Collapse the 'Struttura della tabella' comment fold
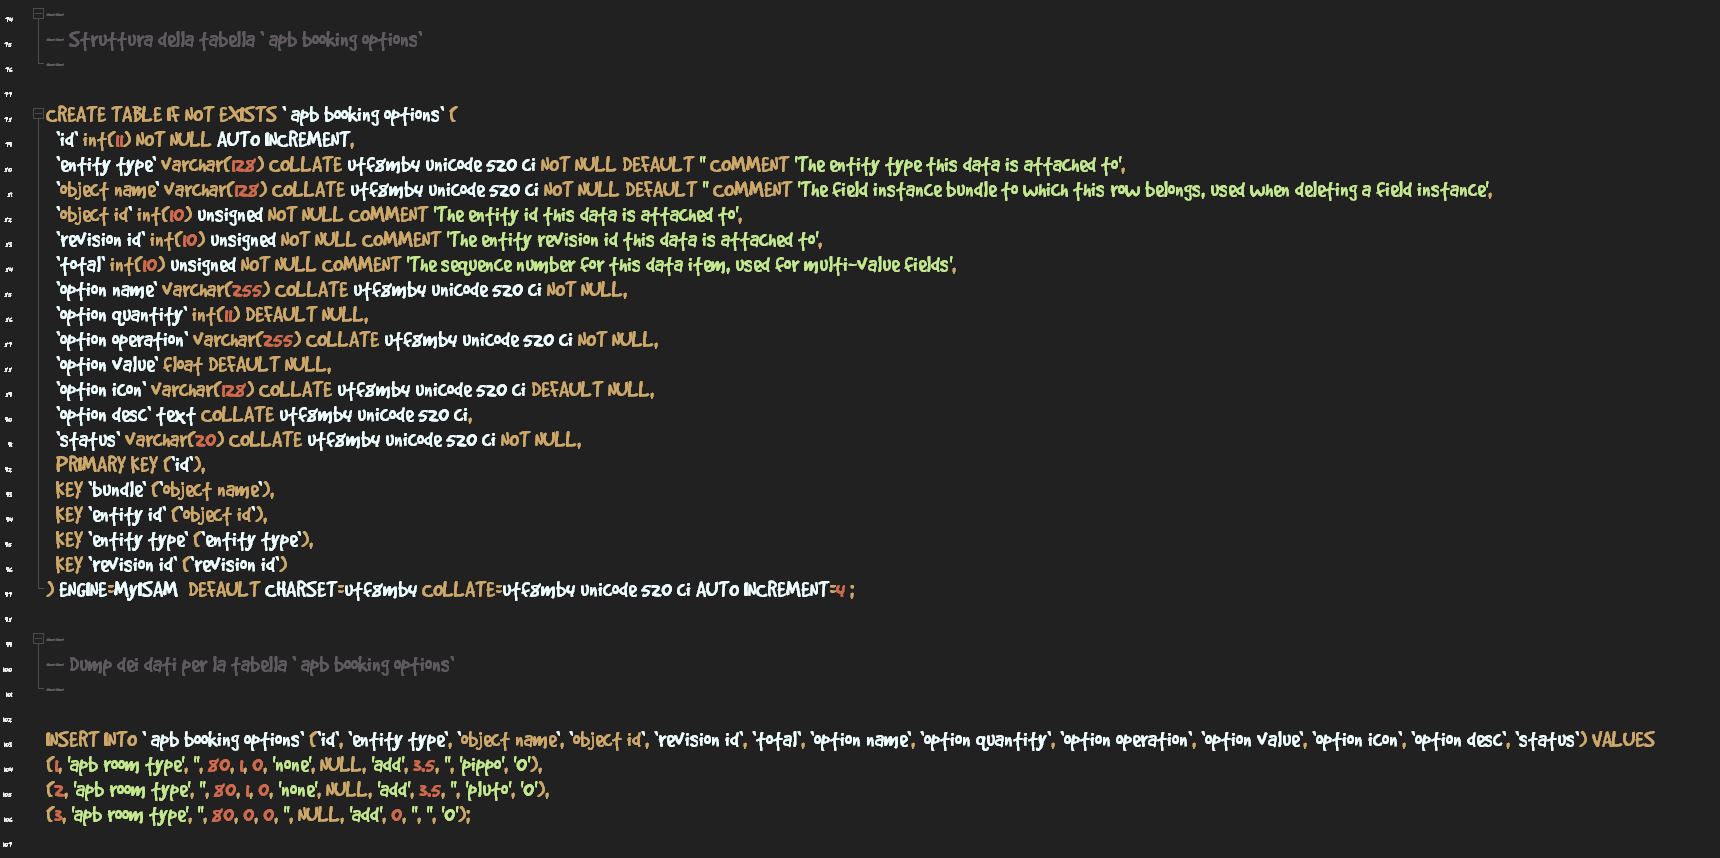Viewport: 1720px width, 858px height. pos(38,14)
